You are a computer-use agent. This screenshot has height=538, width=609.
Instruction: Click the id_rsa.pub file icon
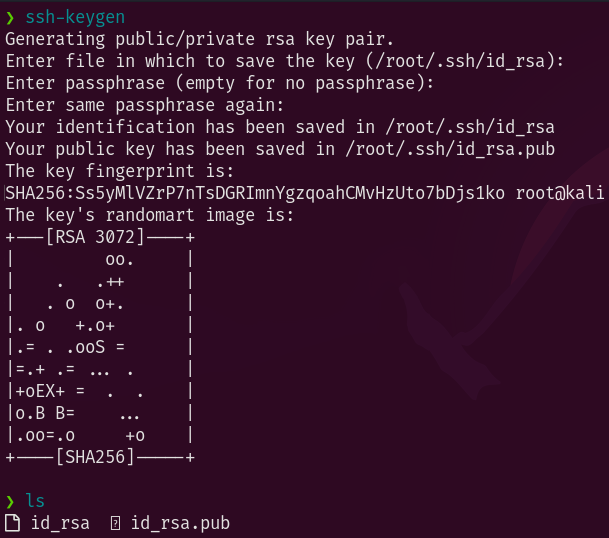[x=115, y=523]
